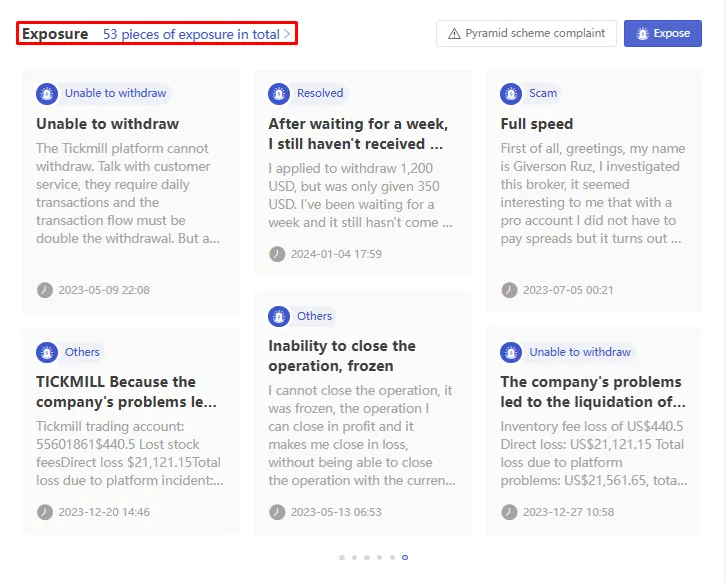Click the timestamp 2023-07-05 00:21
Viewport: 726px width, 585px height.
click(568, 290)
